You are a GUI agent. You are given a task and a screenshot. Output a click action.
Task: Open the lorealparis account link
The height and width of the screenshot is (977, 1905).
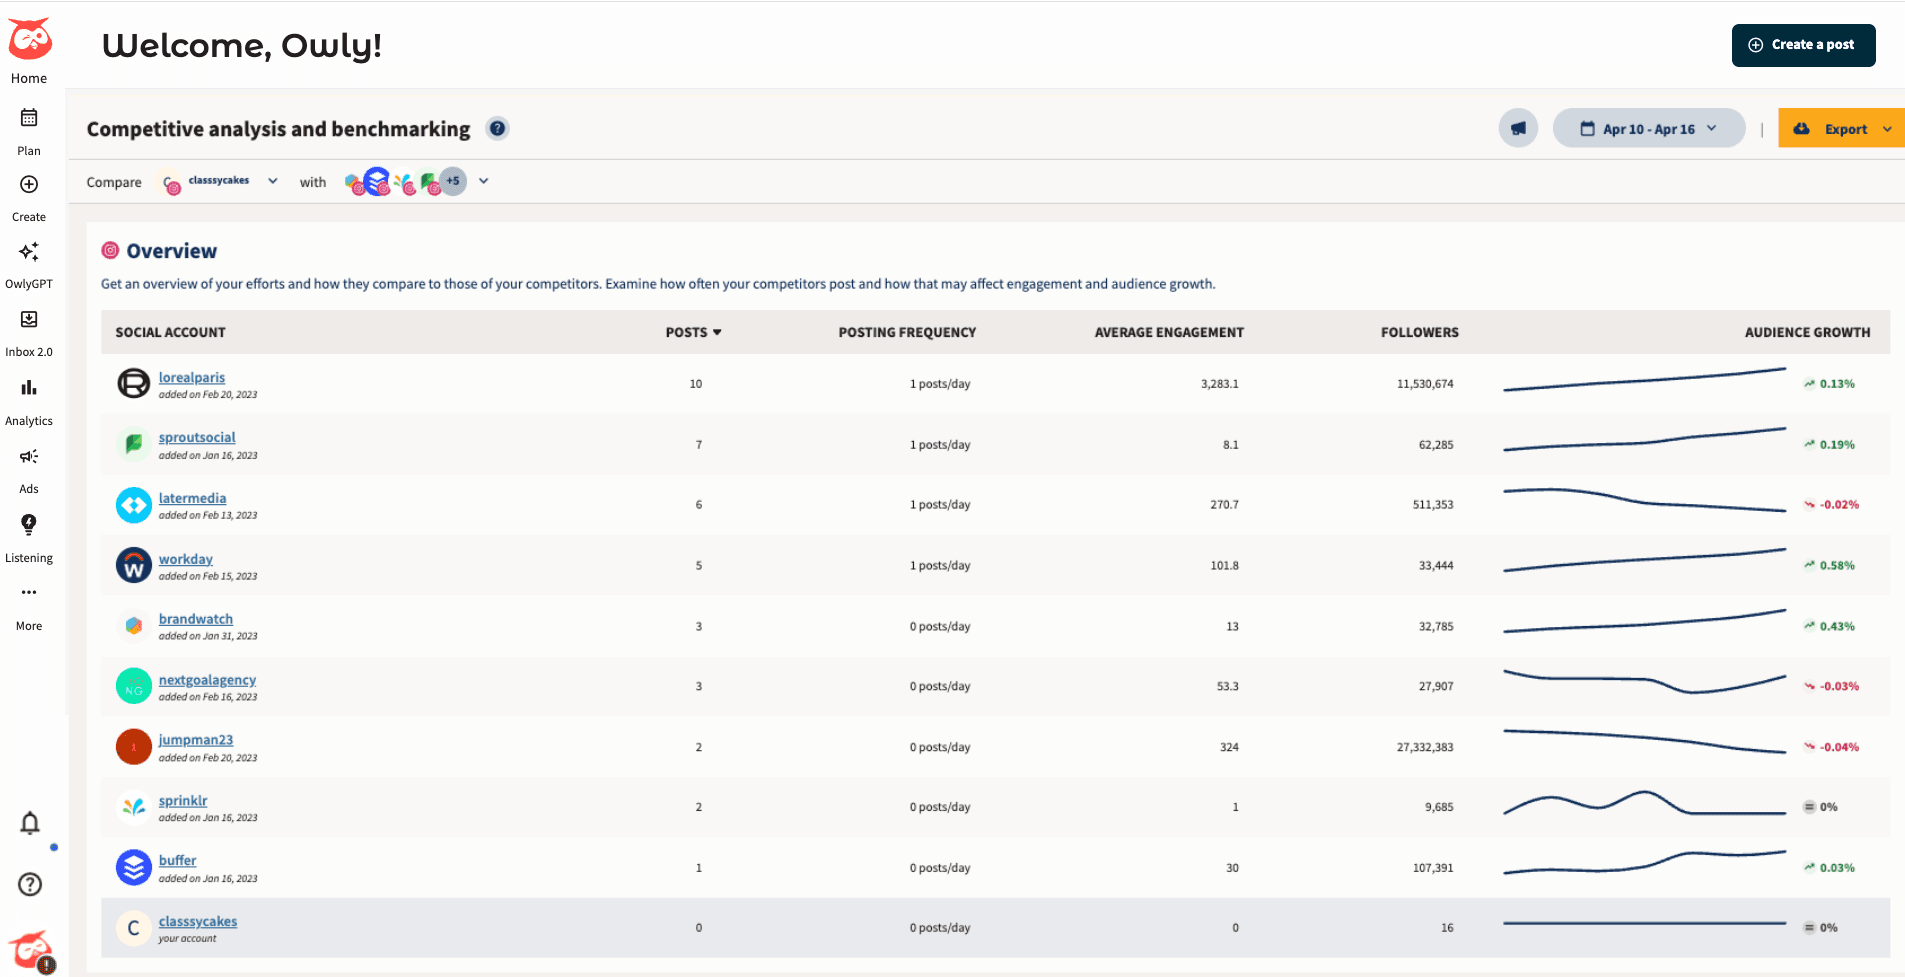click(191, 377)
